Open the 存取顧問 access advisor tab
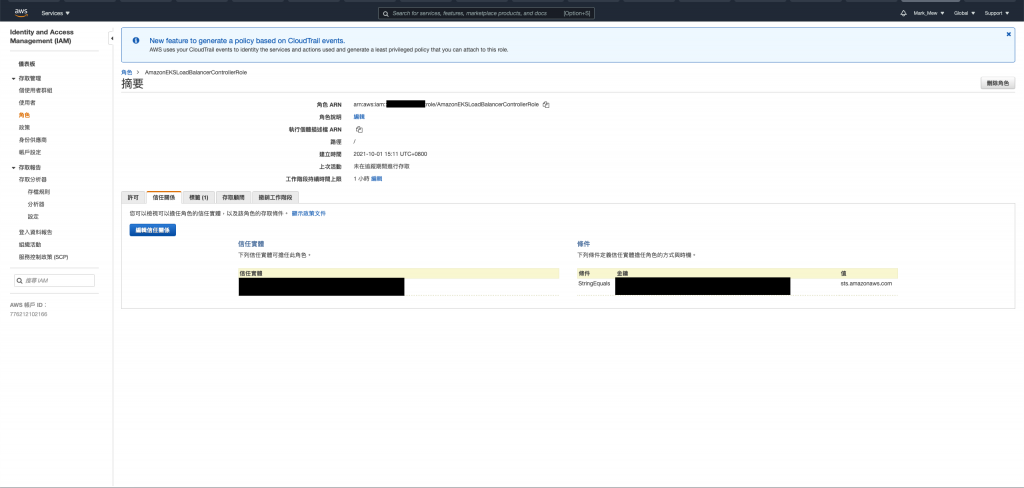The height and width of the screenshot is (488, 1024). coord(232,197)
